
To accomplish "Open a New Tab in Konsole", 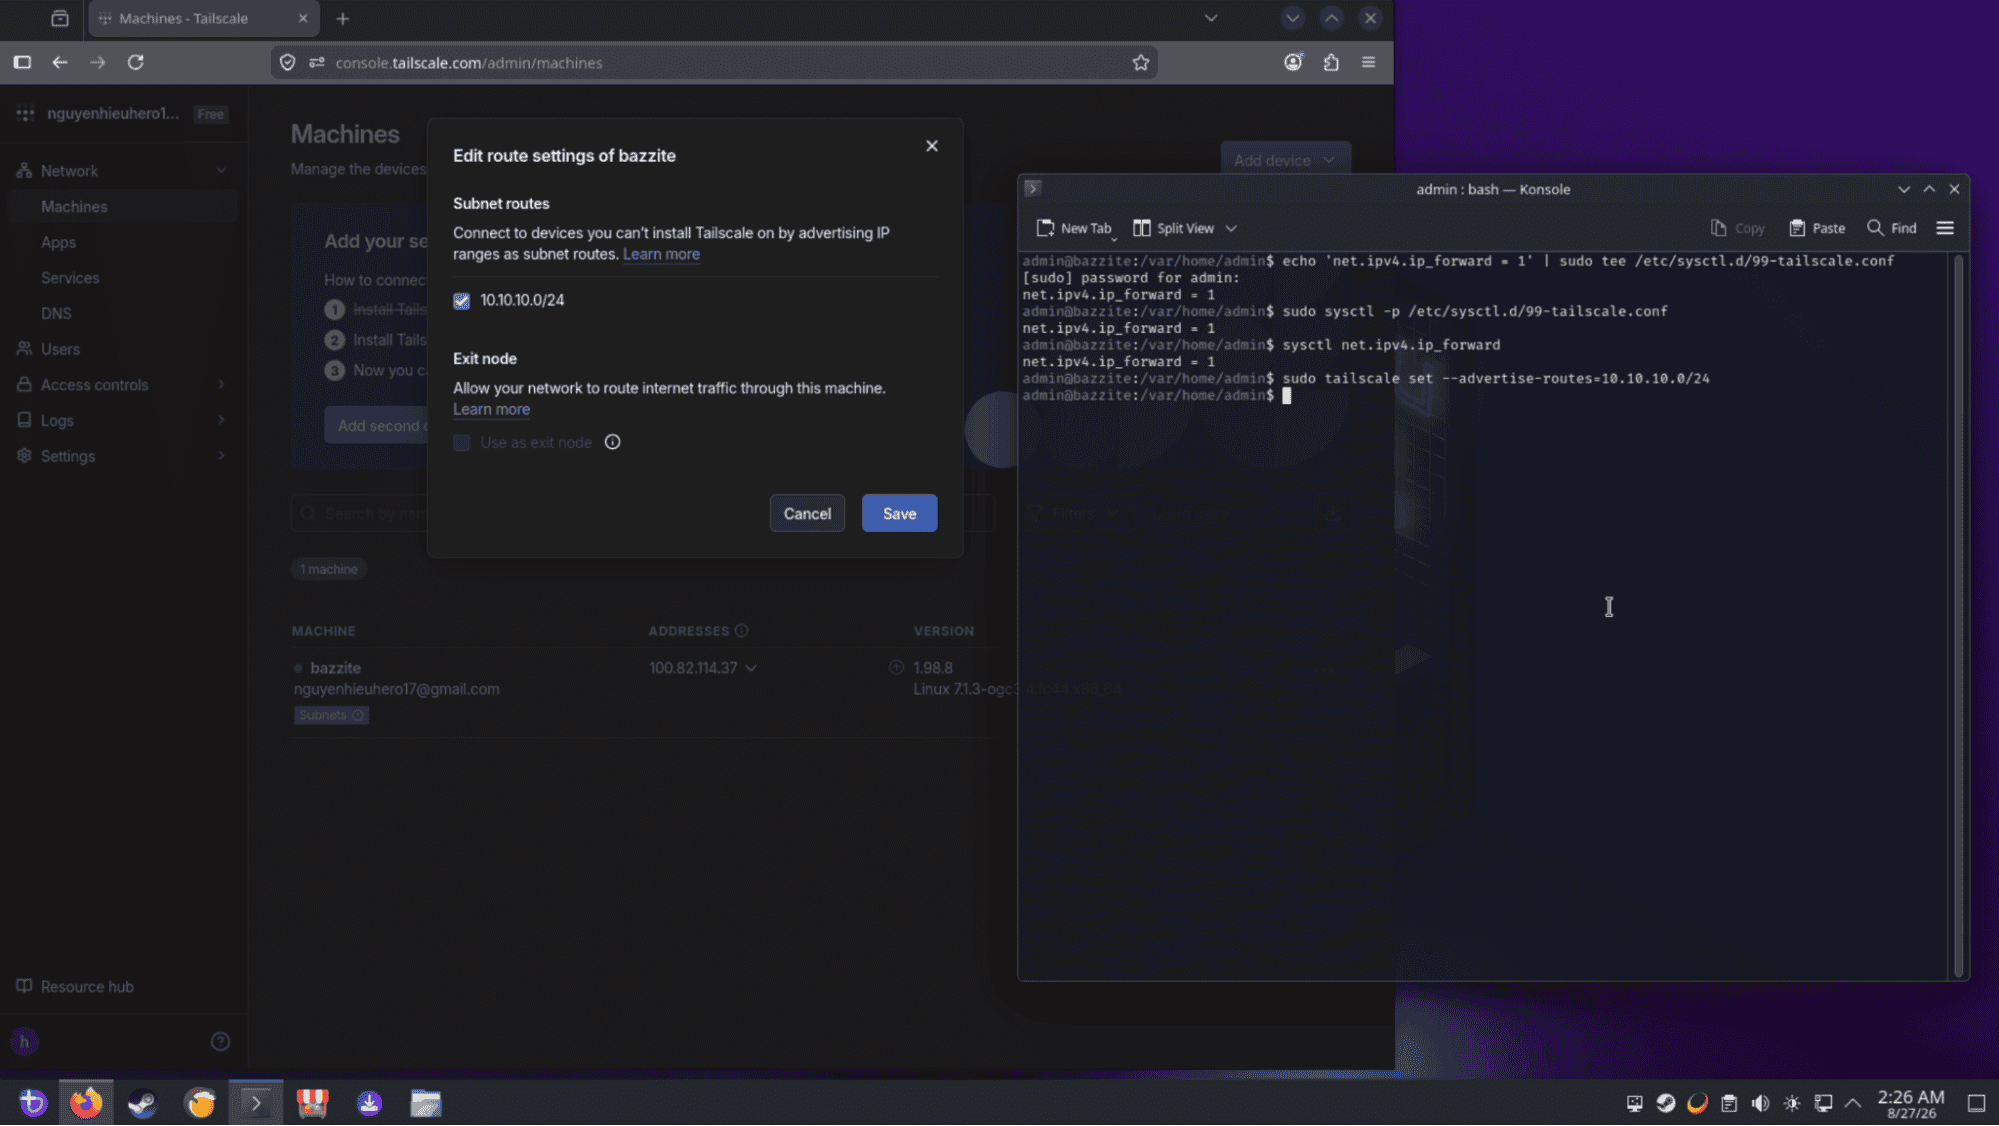I will (1074, 228).
